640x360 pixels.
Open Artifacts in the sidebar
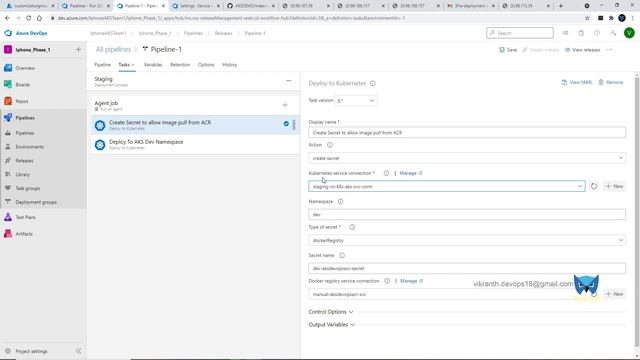[x=24, y=234]
